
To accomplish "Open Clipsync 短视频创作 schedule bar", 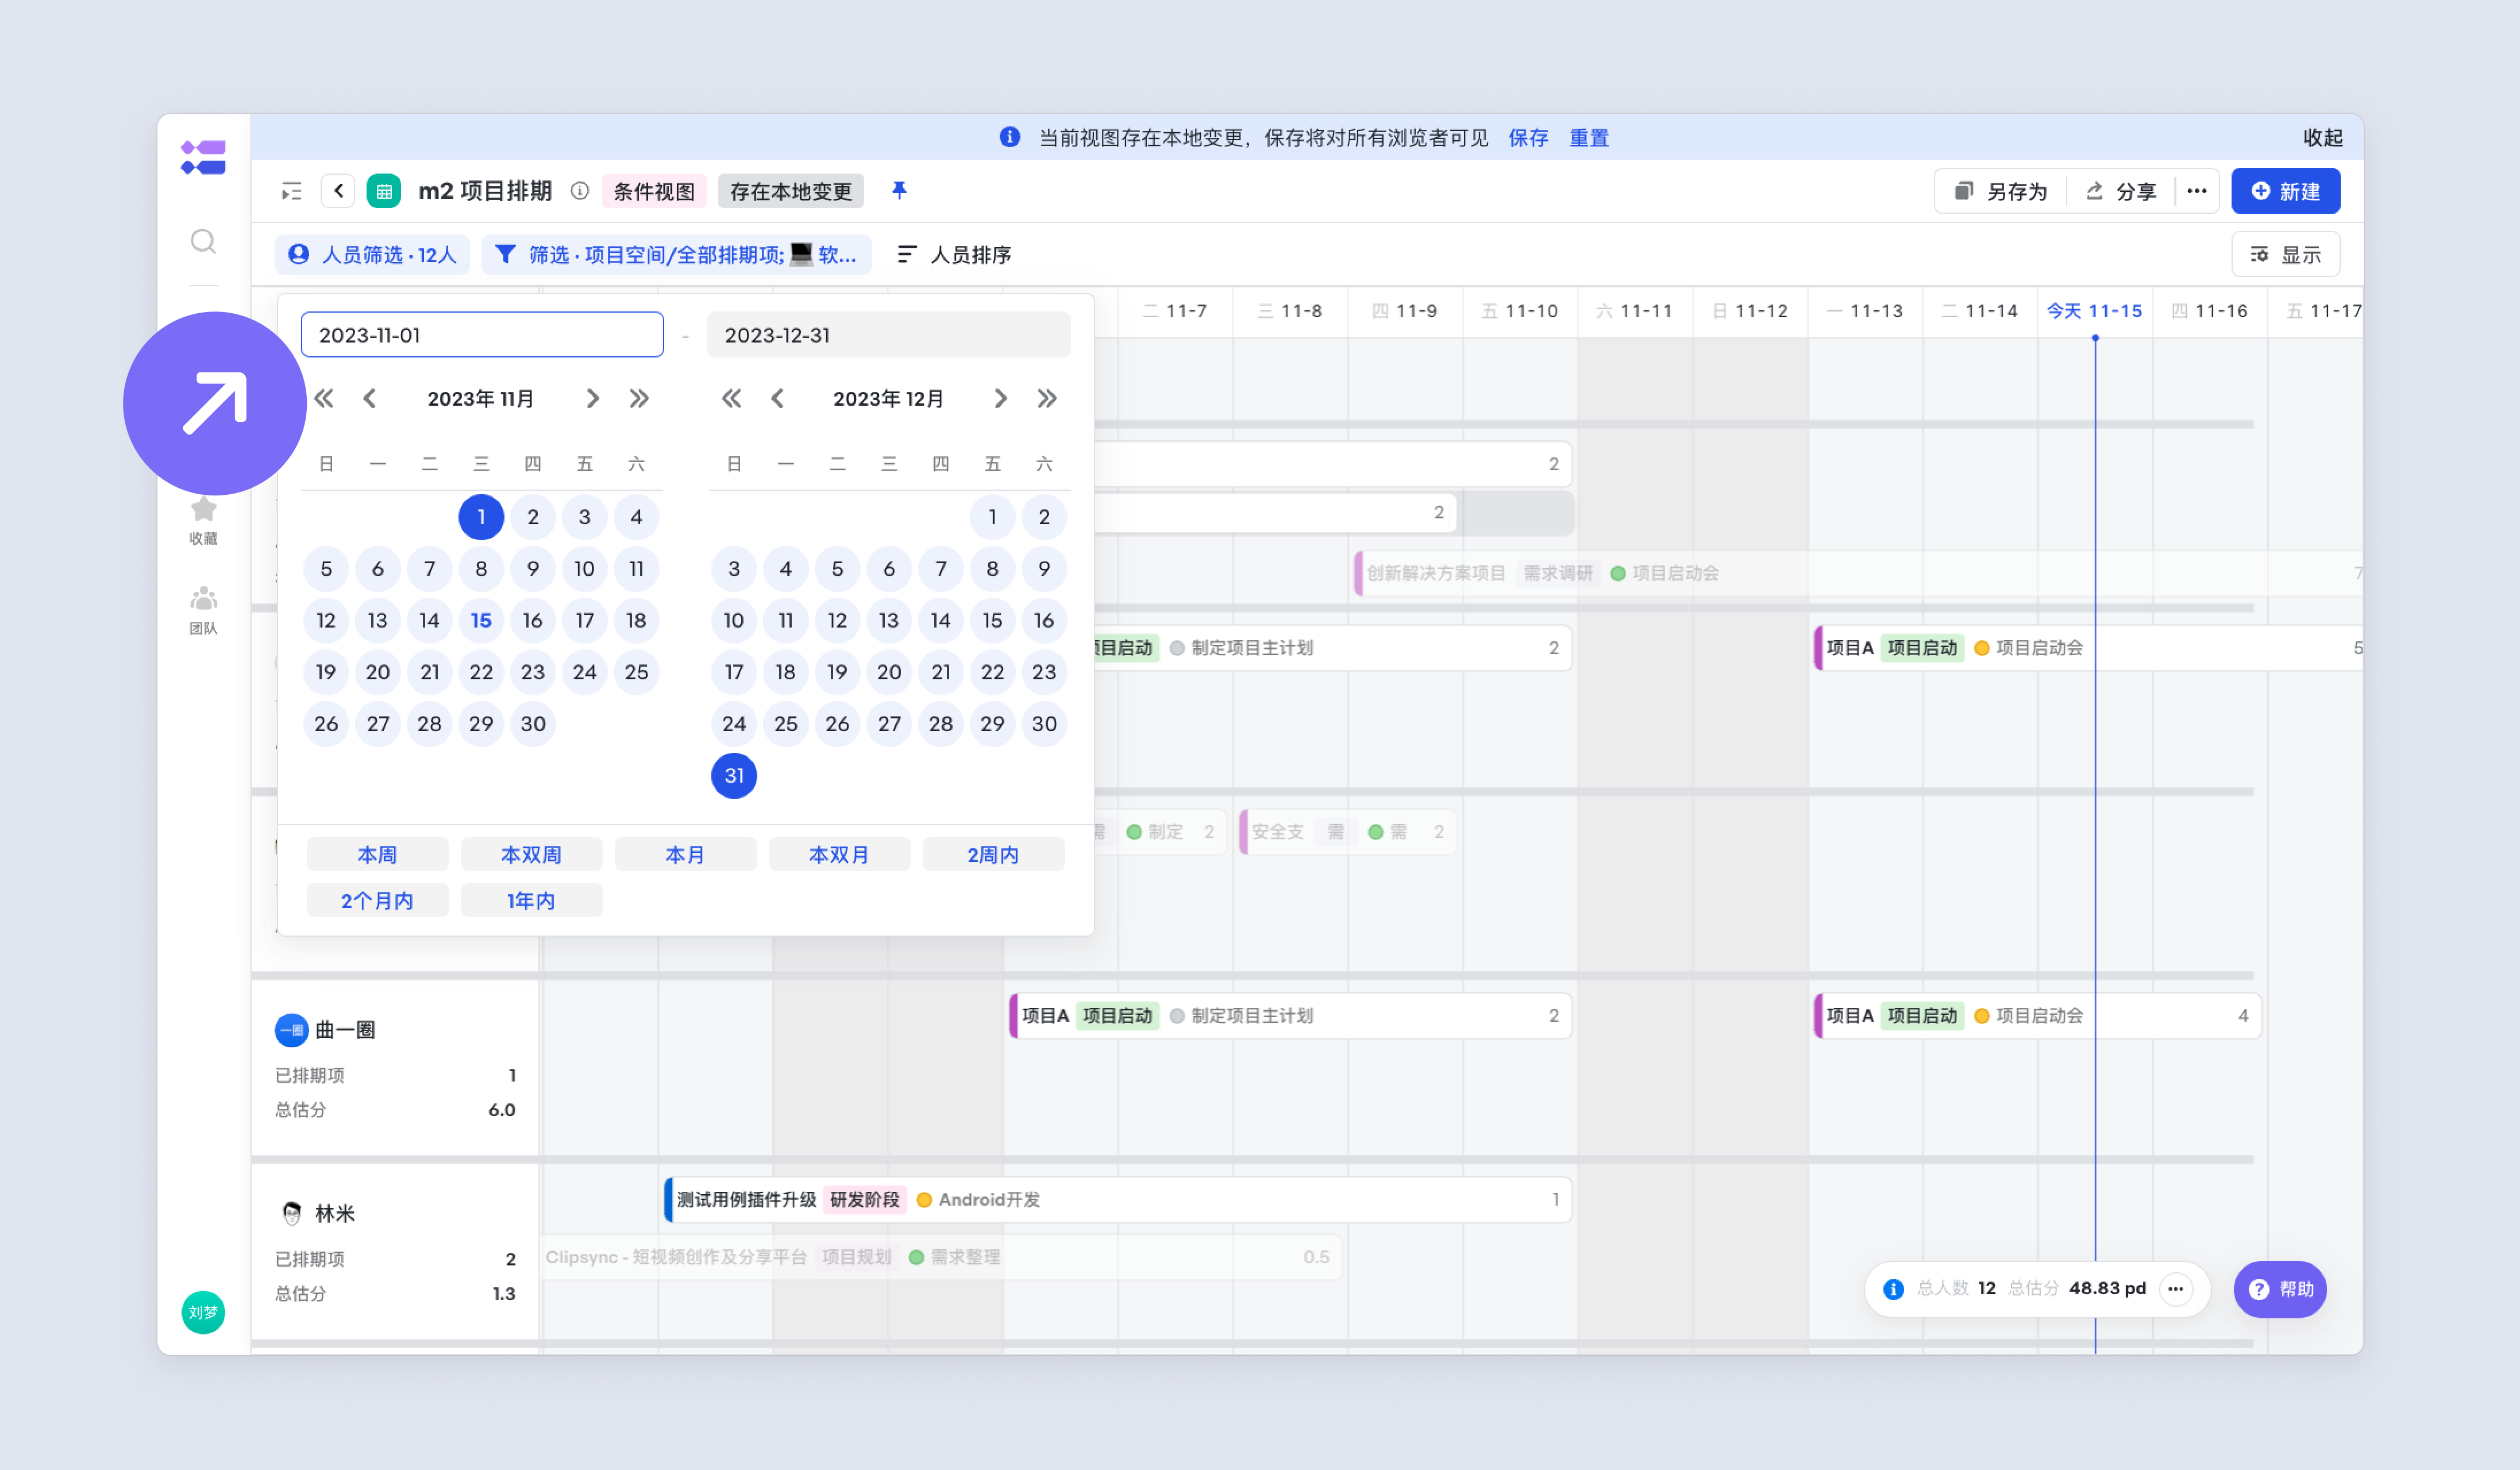I will click(x=940, y=1257).
